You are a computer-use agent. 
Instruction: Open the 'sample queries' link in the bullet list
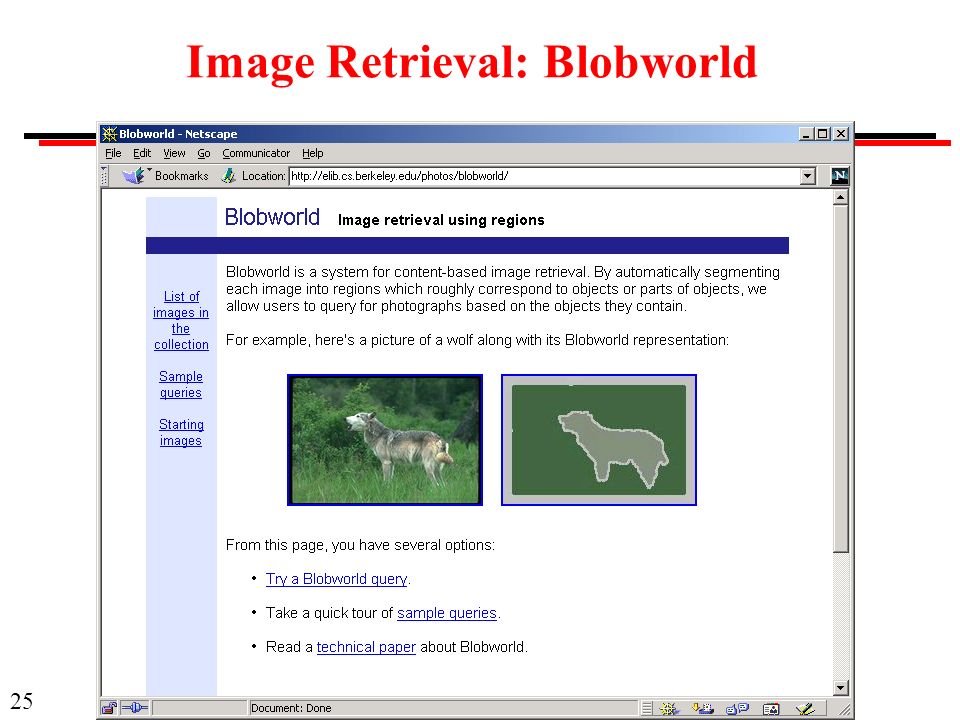pos(447,613)
